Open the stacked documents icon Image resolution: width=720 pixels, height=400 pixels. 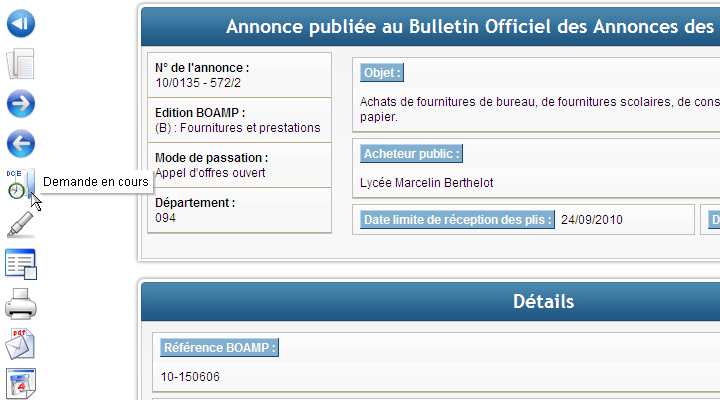point(21,64)
